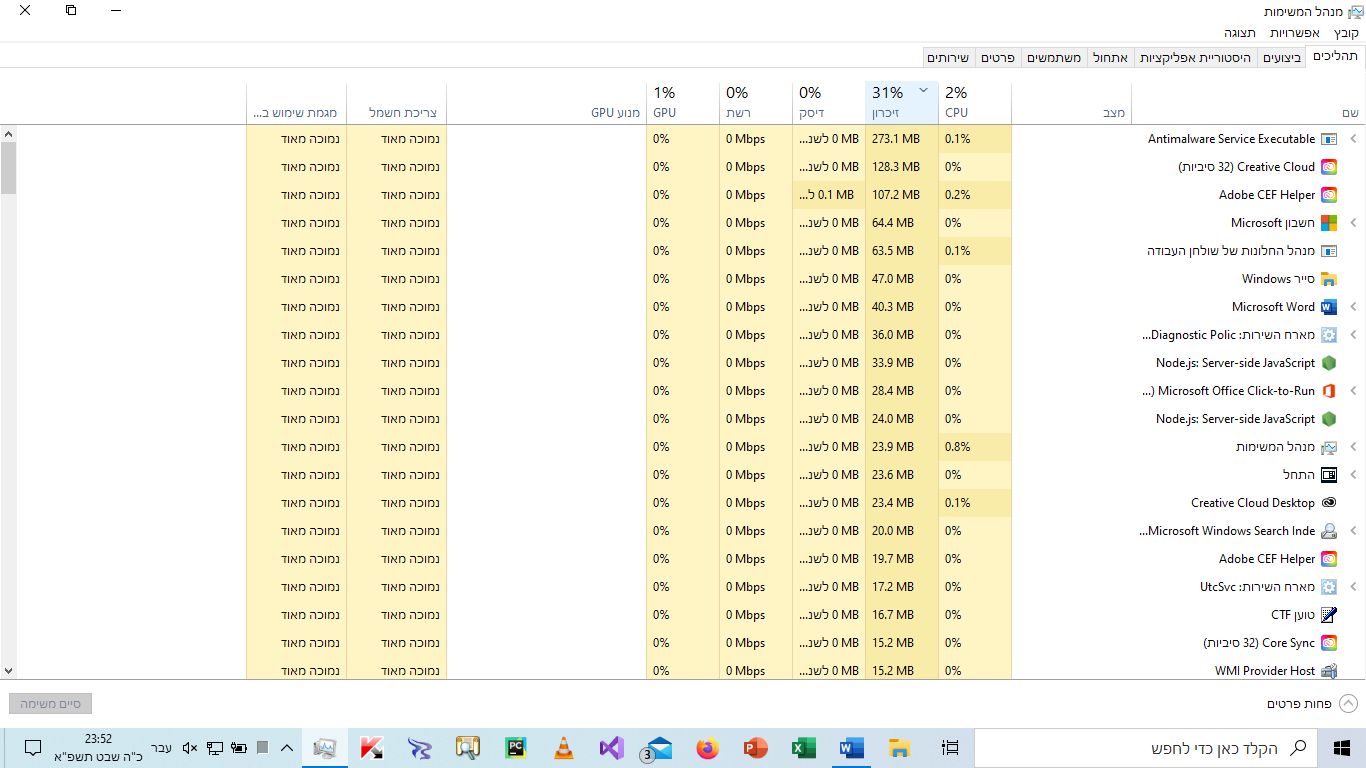Click the Adobe CEF Helper icon using 19.7 MB
Image resolution: width=1366 pixels, height=768 pixels.
coord(1329,559)
